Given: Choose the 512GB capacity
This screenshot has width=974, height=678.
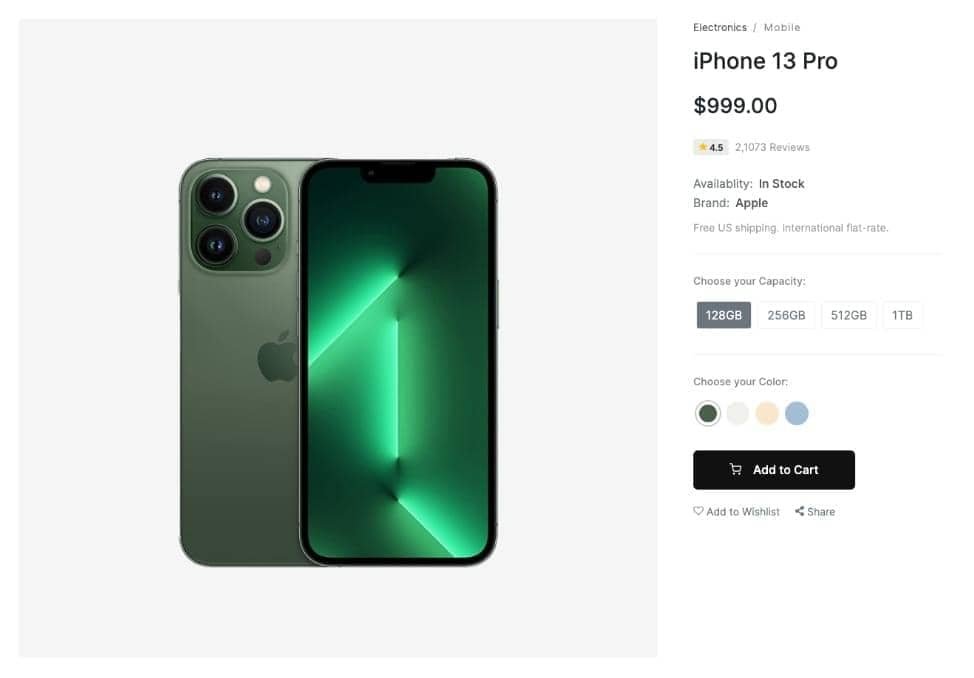Looking at the screenshot, I should pos(849,316).
